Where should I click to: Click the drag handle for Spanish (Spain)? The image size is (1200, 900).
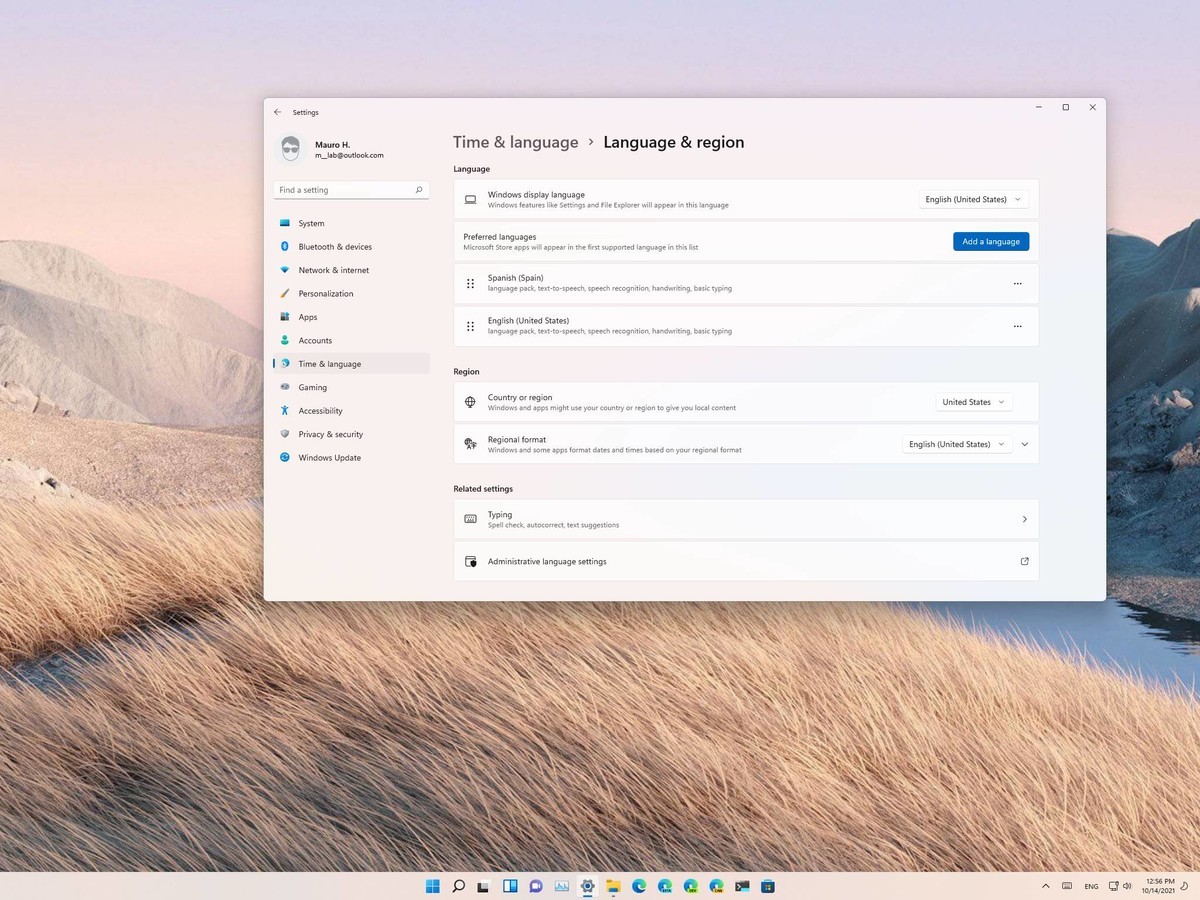click(470, 284)
